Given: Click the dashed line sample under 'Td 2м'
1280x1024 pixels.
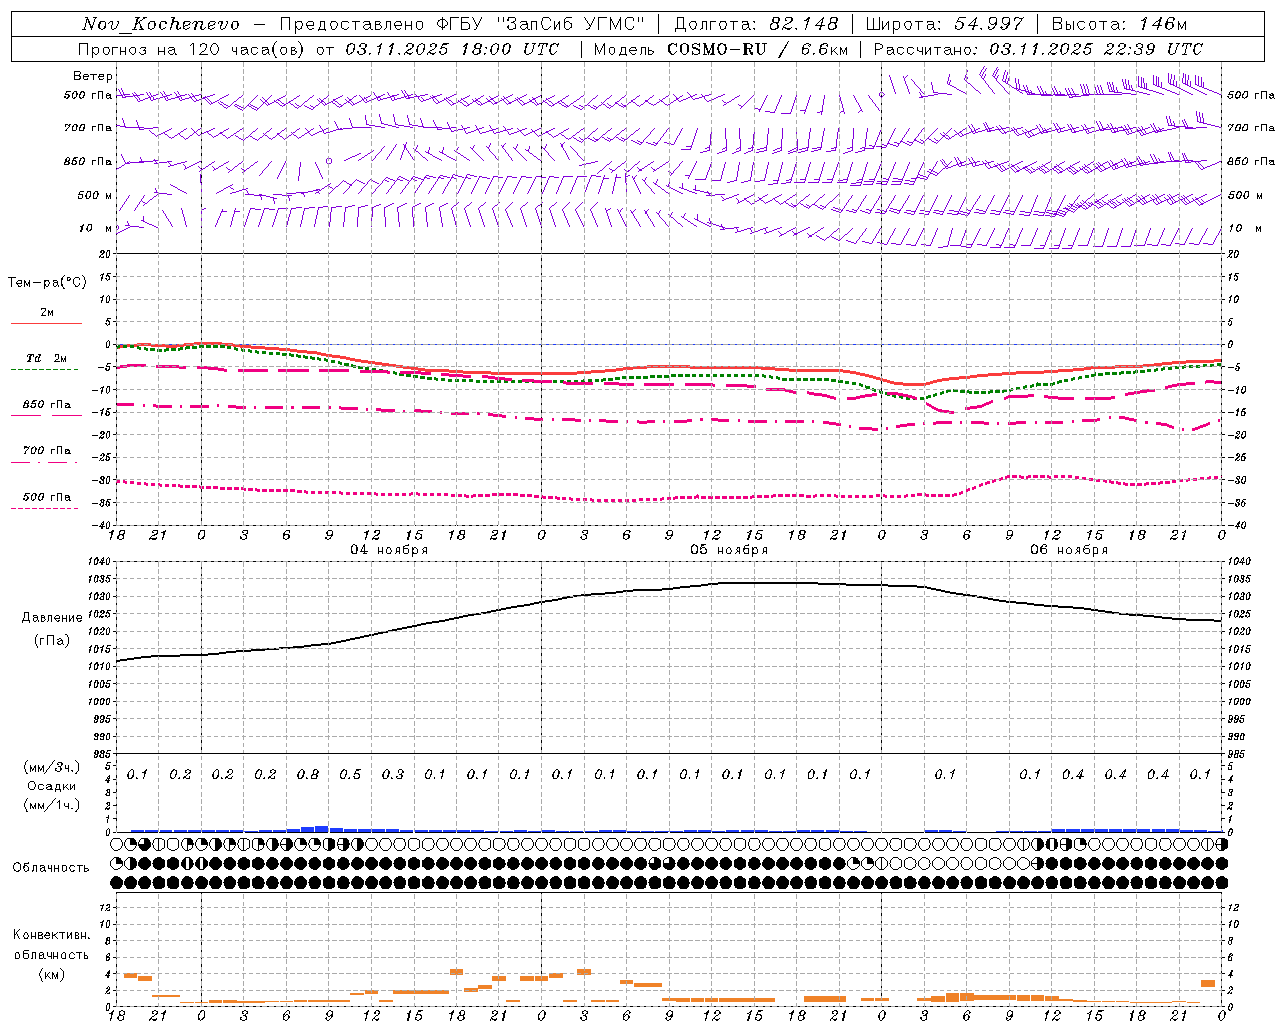Looking at the screenshot, I should [45, 370].
